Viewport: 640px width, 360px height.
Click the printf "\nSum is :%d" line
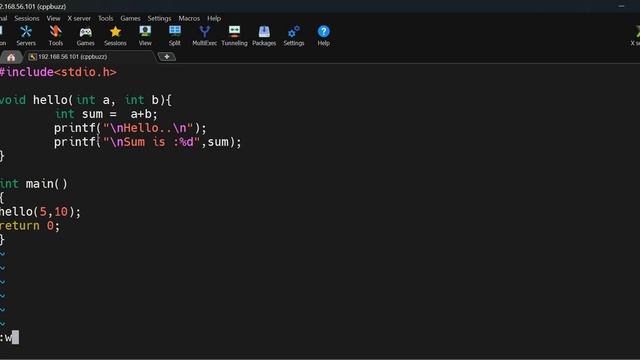pyautogui.click(x=147, y=142)
